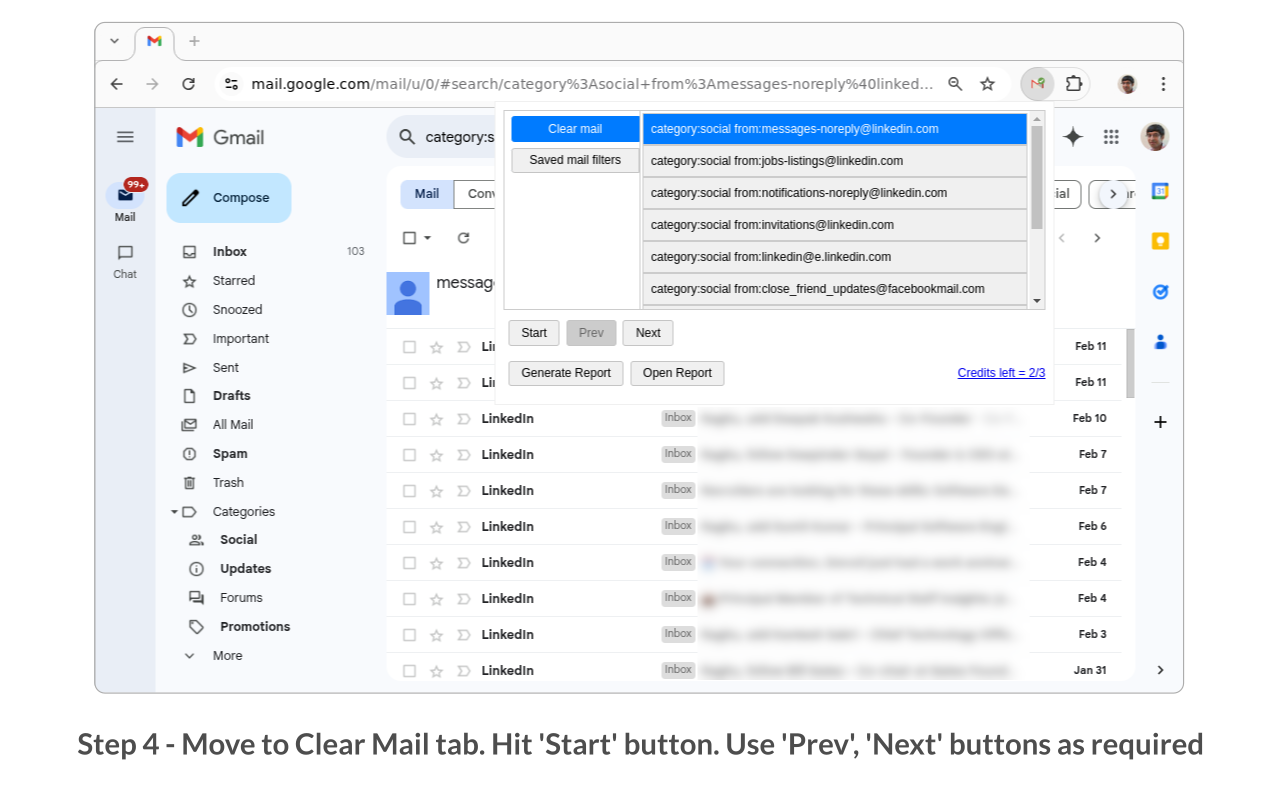Select the Mail filter chip
1280x800 pixels.
pyautogui.click(x=427, y=194)
